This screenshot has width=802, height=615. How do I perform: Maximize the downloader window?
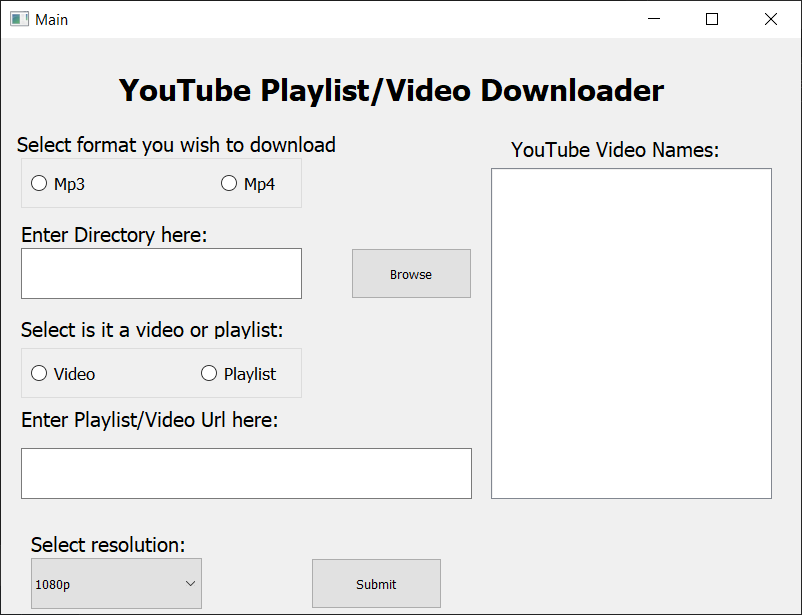point(711,19)
